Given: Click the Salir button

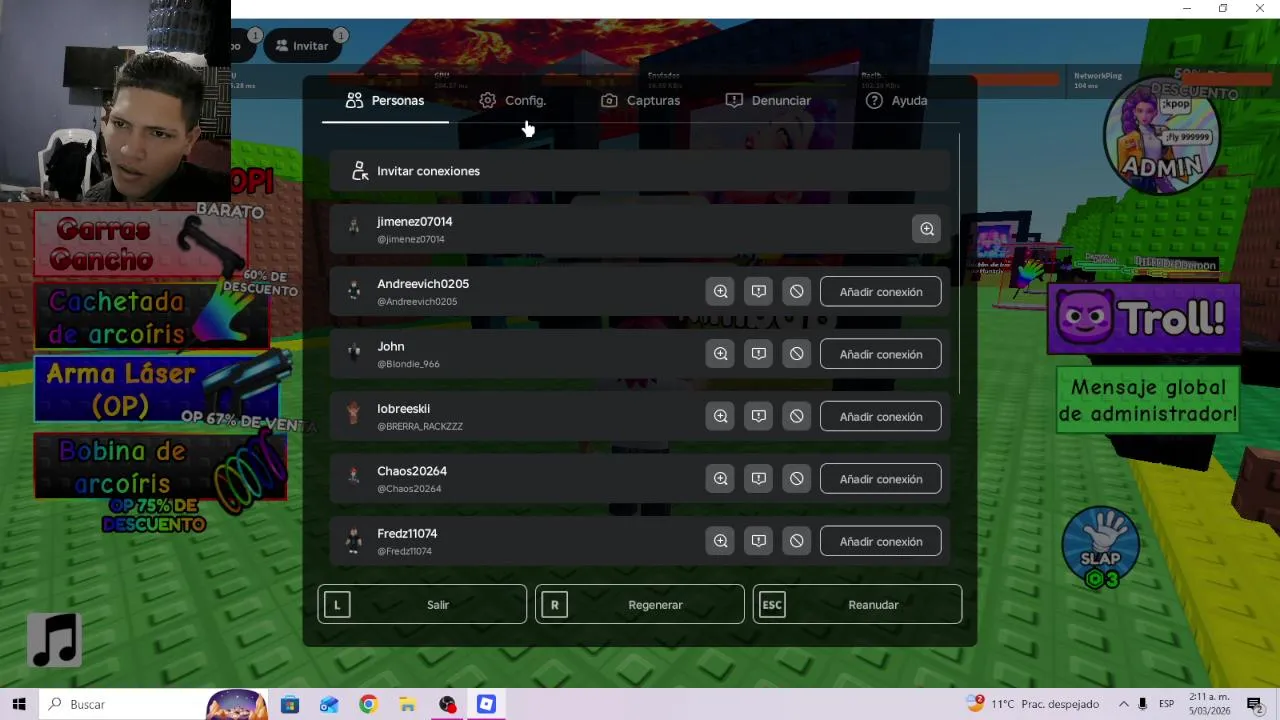Looking at the screenshot, I should click(x=422, y=604).
